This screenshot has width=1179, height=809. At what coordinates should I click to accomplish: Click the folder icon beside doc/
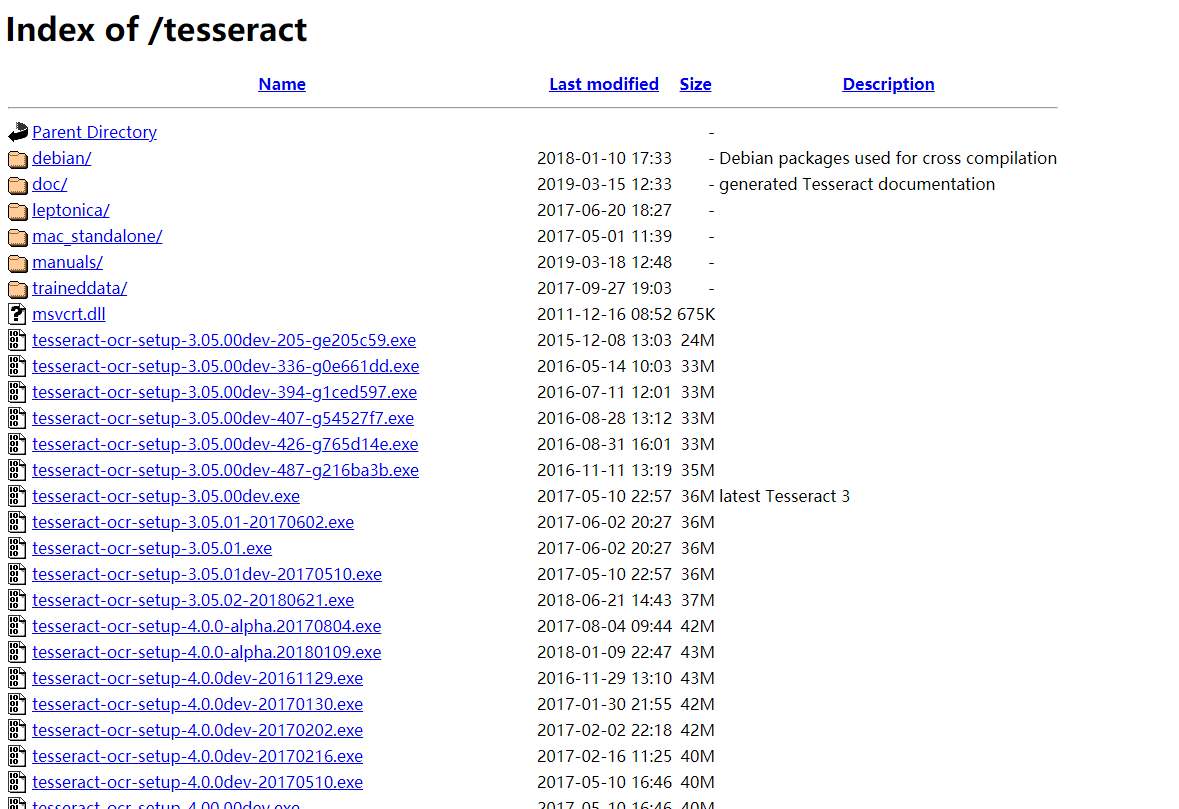(x=18, y=185)
